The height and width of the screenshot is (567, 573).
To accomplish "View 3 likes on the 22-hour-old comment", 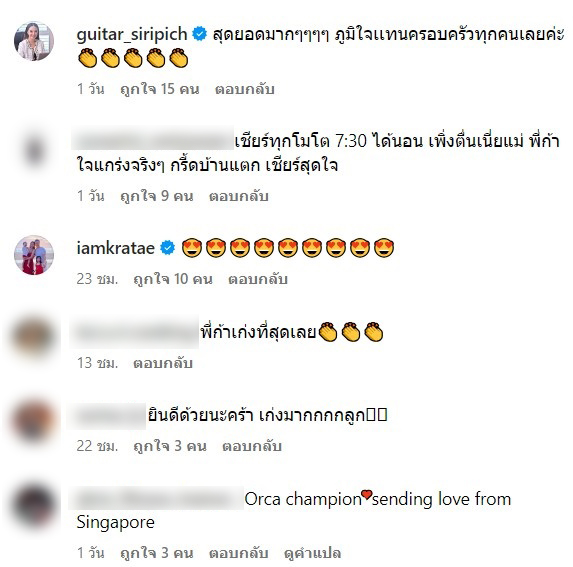I will (x=170, y=446).
